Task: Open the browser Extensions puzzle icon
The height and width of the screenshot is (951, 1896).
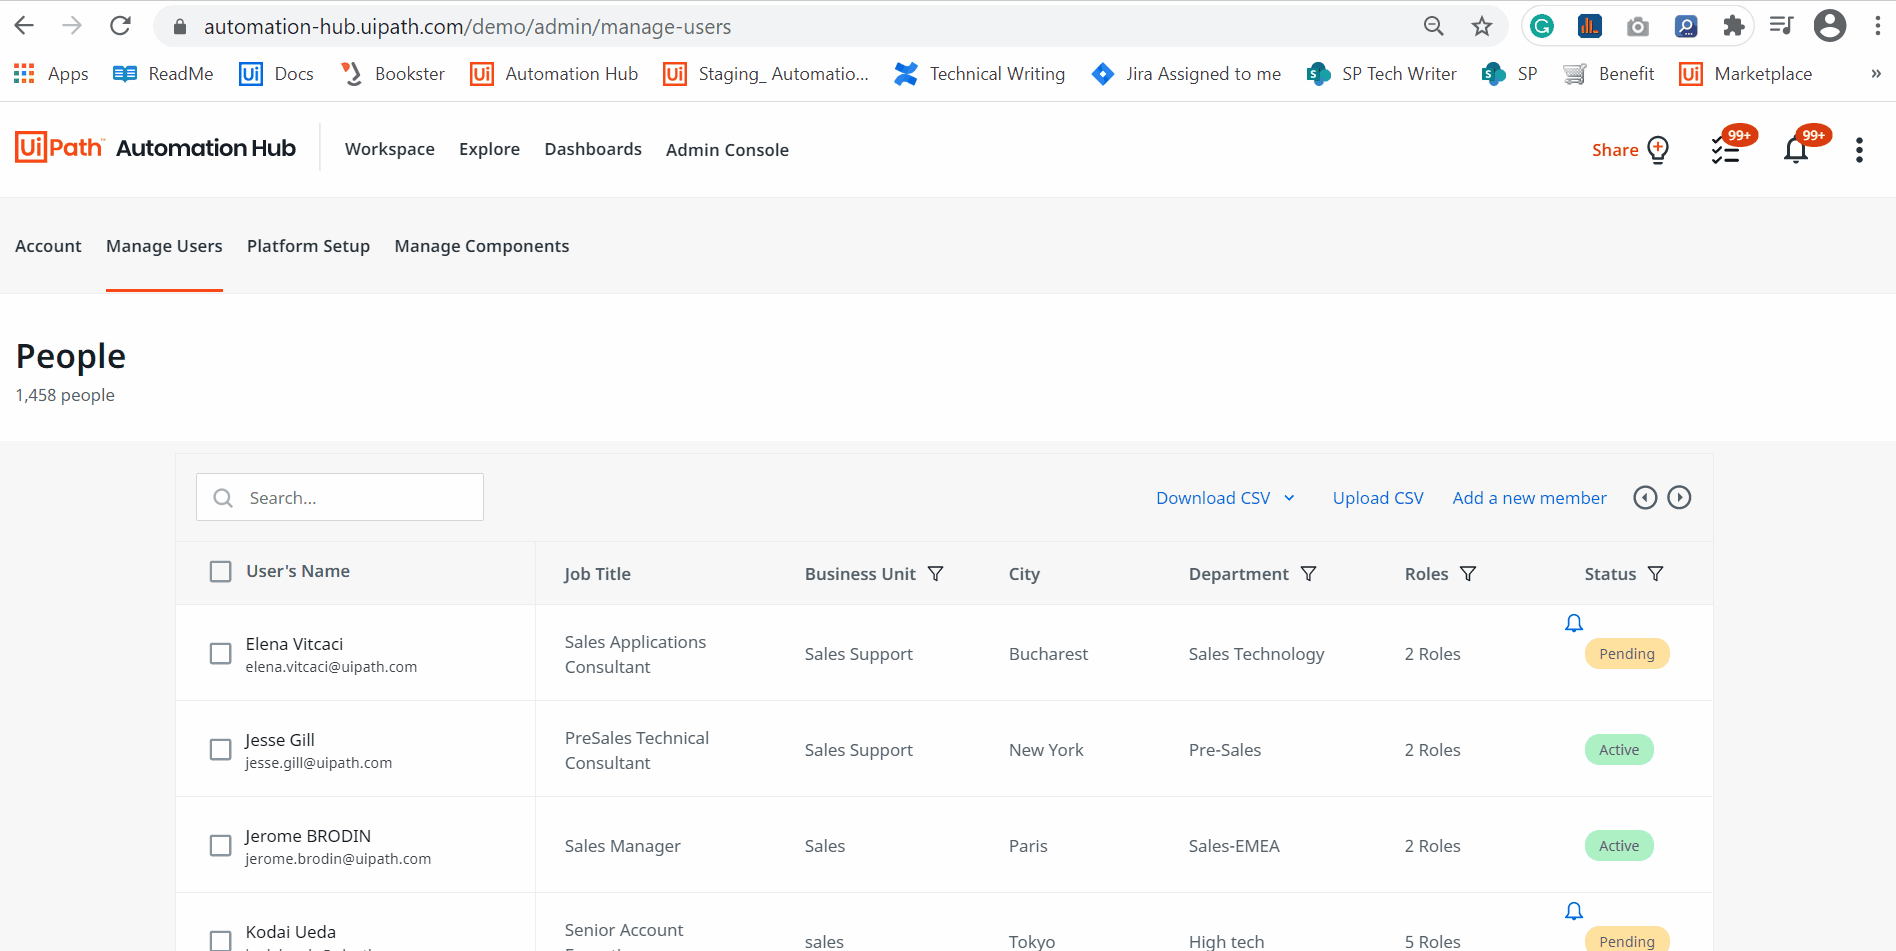Action: 1734,26
